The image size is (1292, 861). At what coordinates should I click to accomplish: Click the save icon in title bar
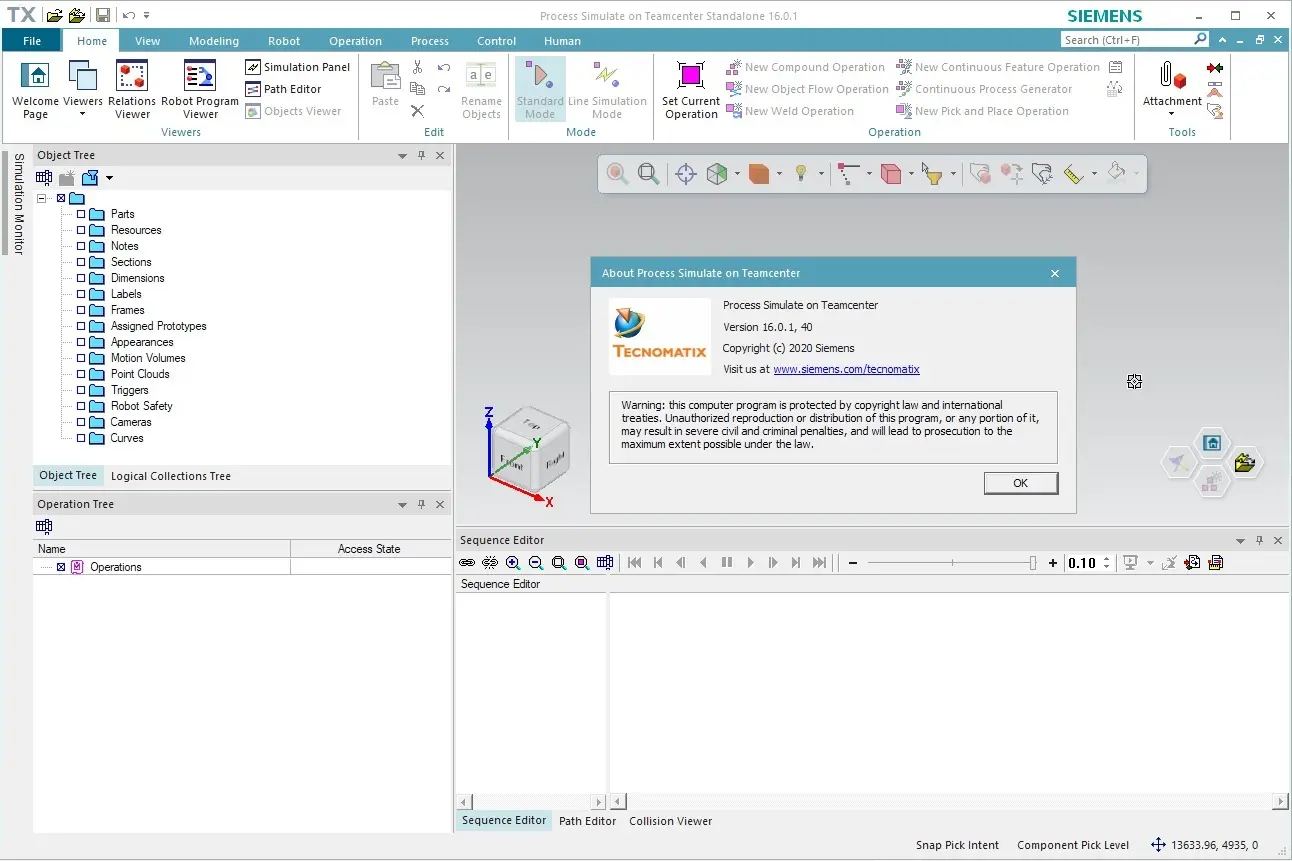pos(103,15)
